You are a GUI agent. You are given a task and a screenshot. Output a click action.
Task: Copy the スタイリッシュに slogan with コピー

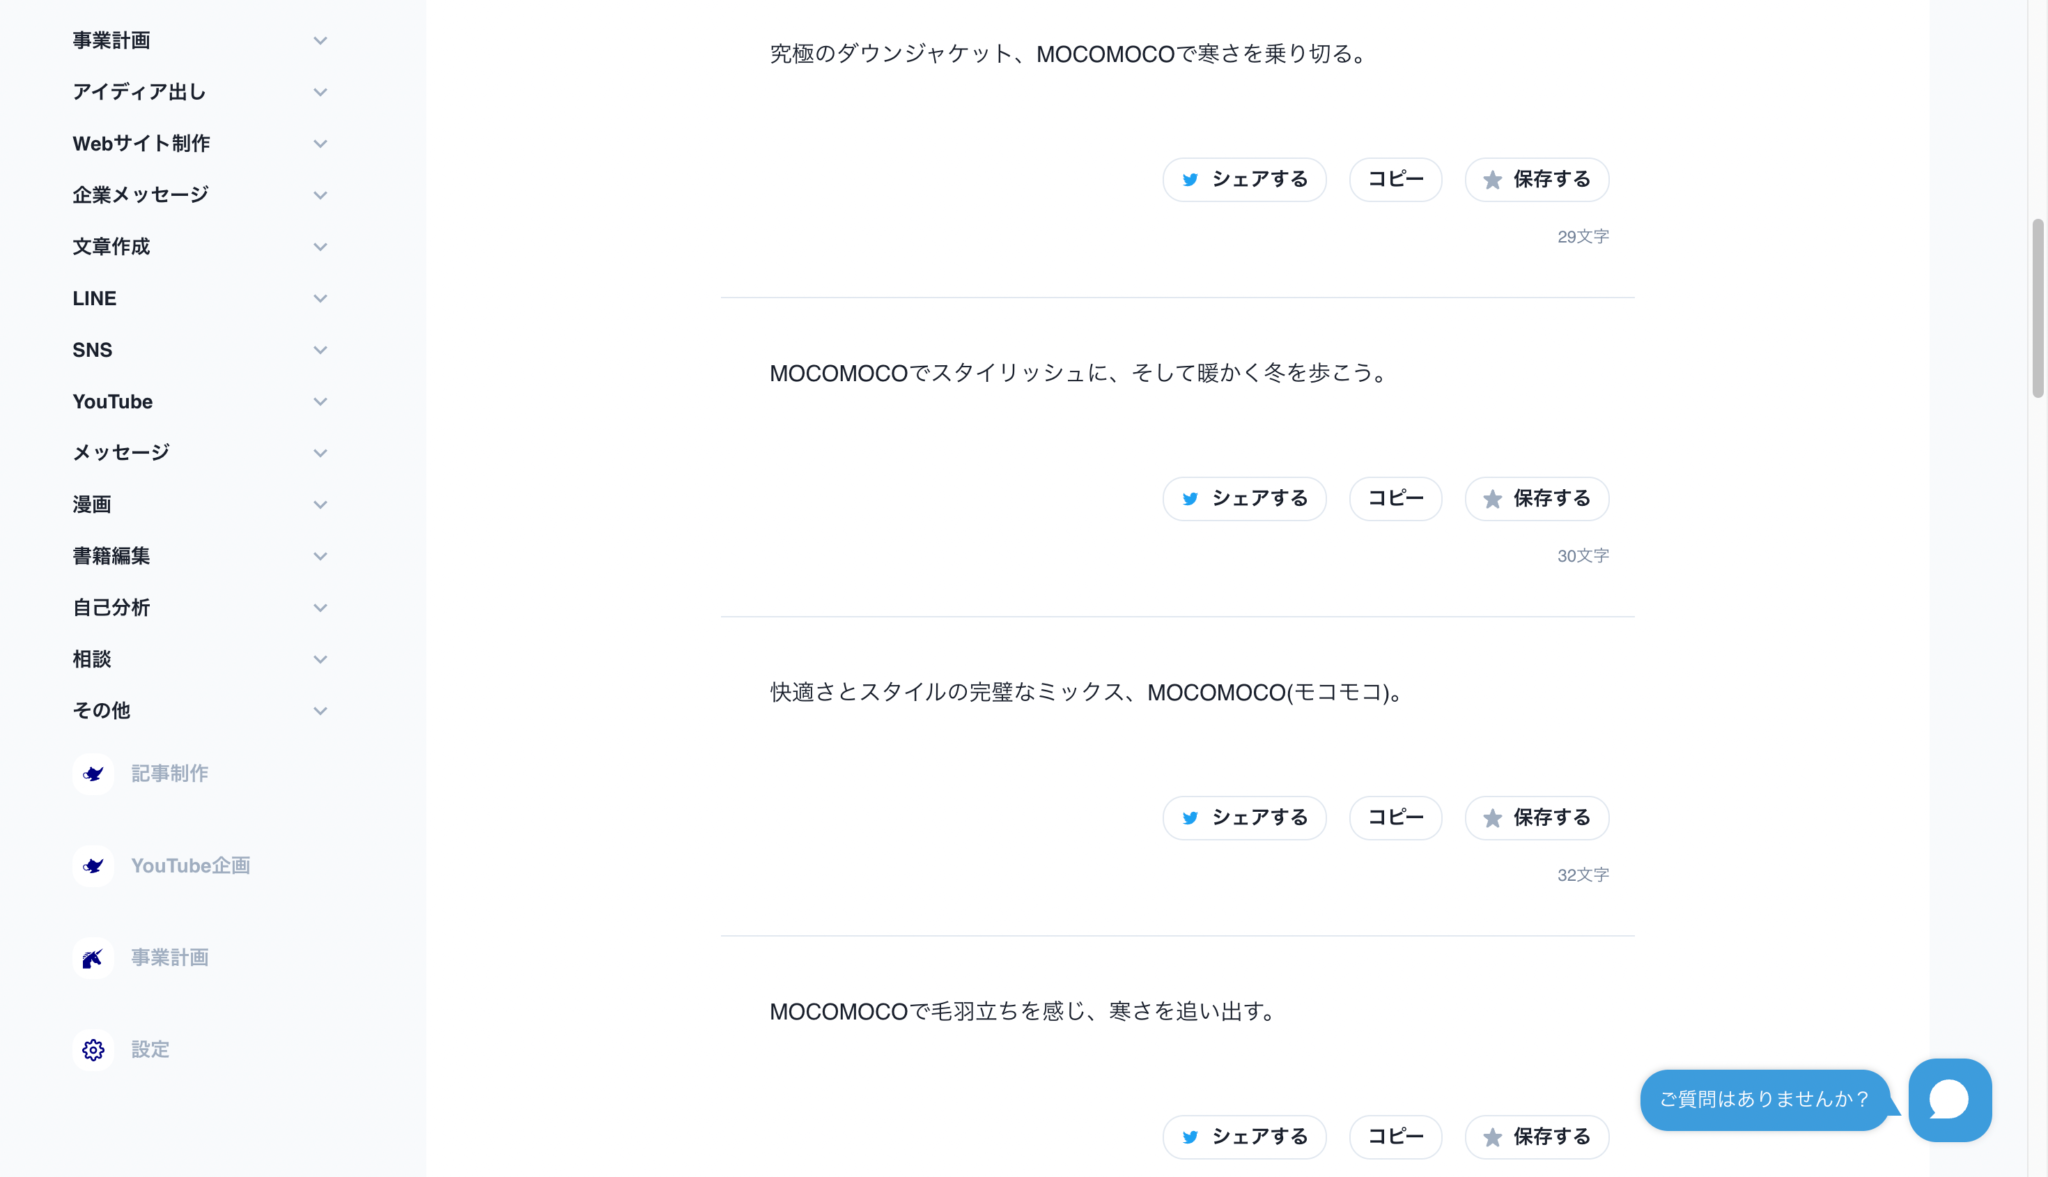1395,499
